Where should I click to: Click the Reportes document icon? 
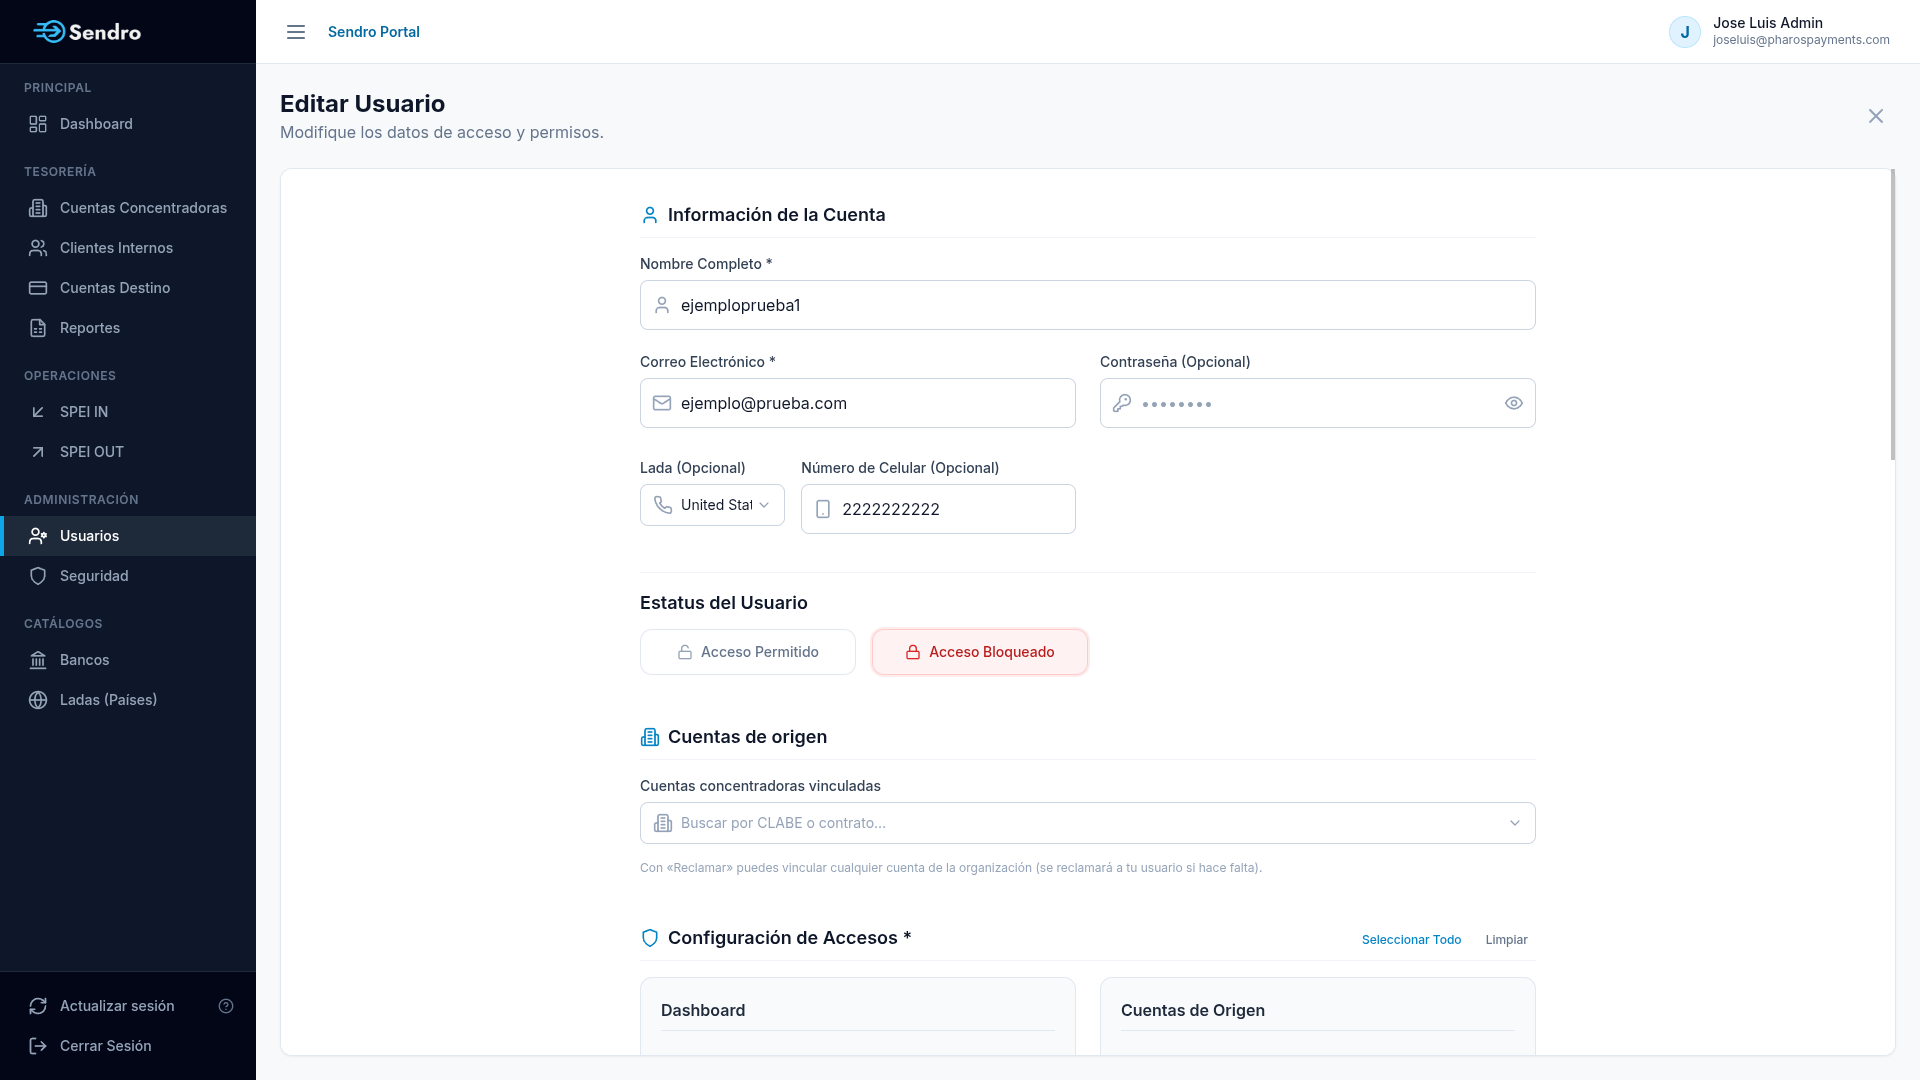38,328
